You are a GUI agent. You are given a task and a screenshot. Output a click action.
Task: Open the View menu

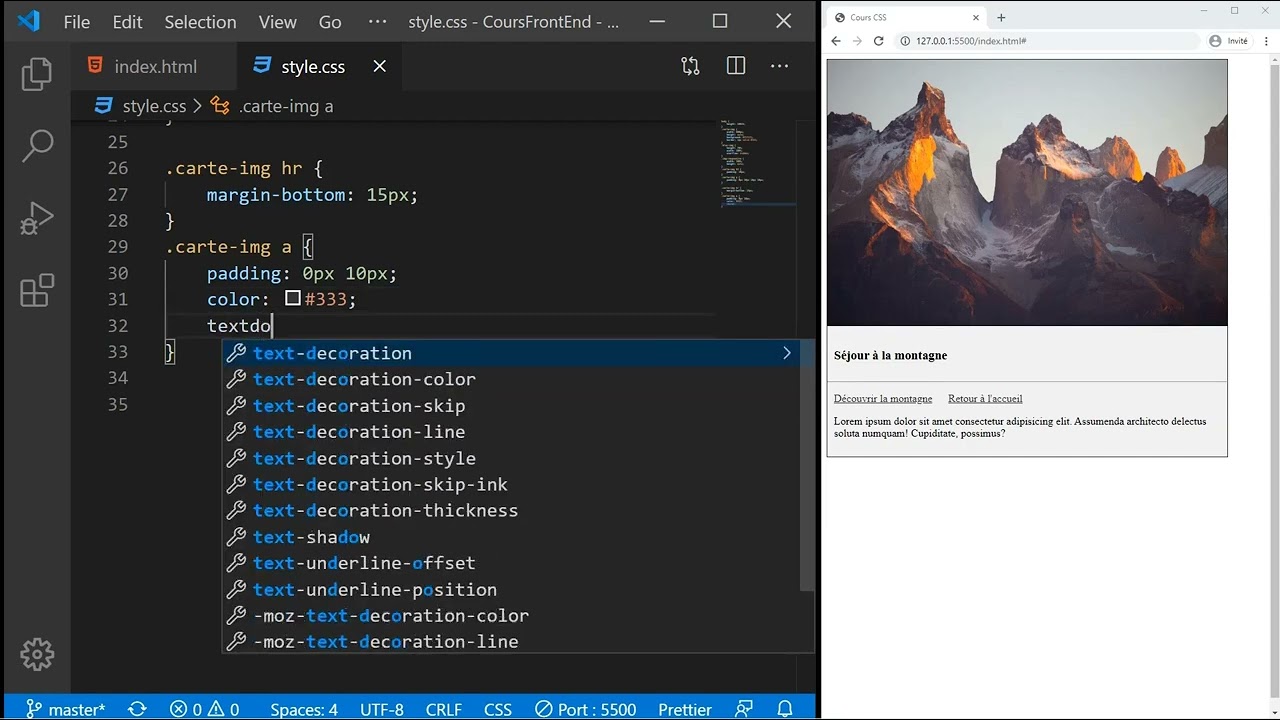coord(277,22)
